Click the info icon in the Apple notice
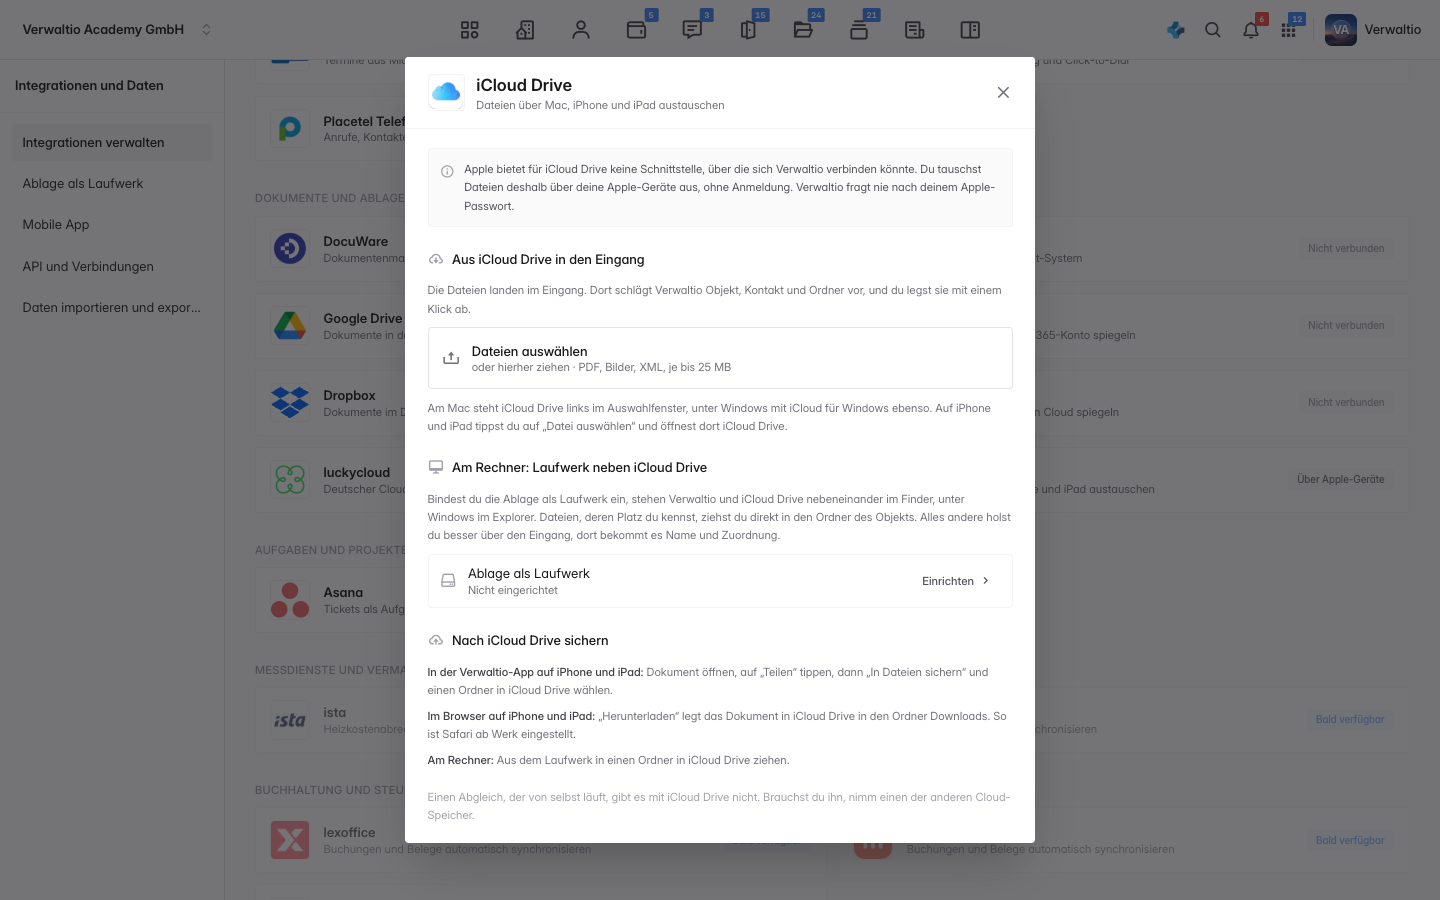 pos(447,171)
